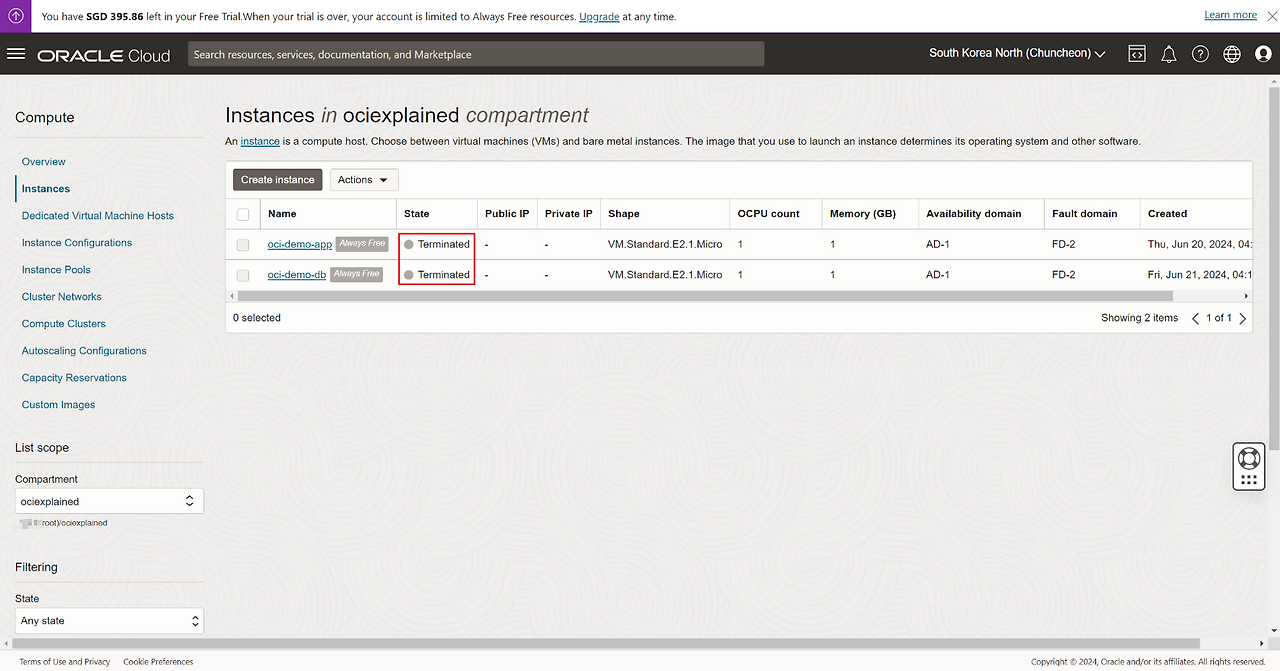Open the oci-demo-app instance link
The image size is (1280, 671).
[300, 244]
